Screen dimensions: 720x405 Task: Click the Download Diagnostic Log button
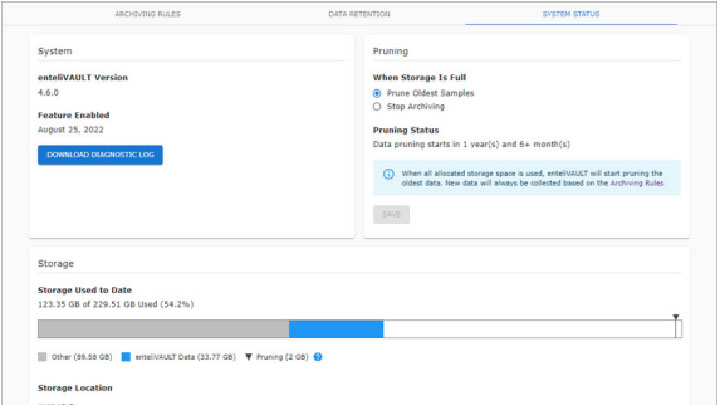click(100, 155)
